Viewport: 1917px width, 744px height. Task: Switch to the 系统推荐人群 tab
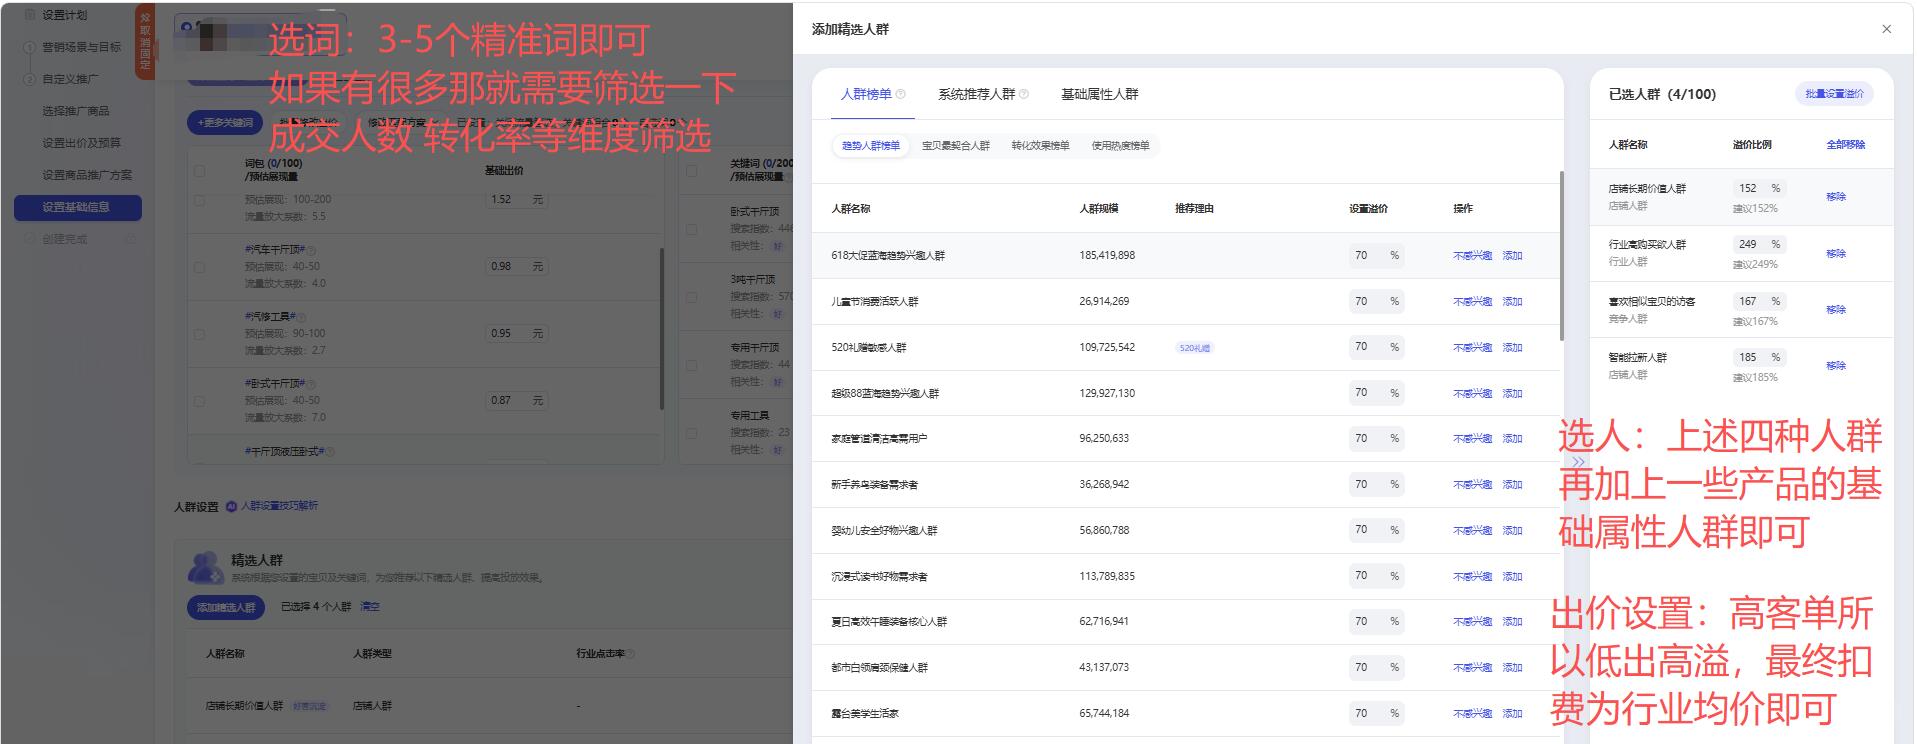[976, 94]
